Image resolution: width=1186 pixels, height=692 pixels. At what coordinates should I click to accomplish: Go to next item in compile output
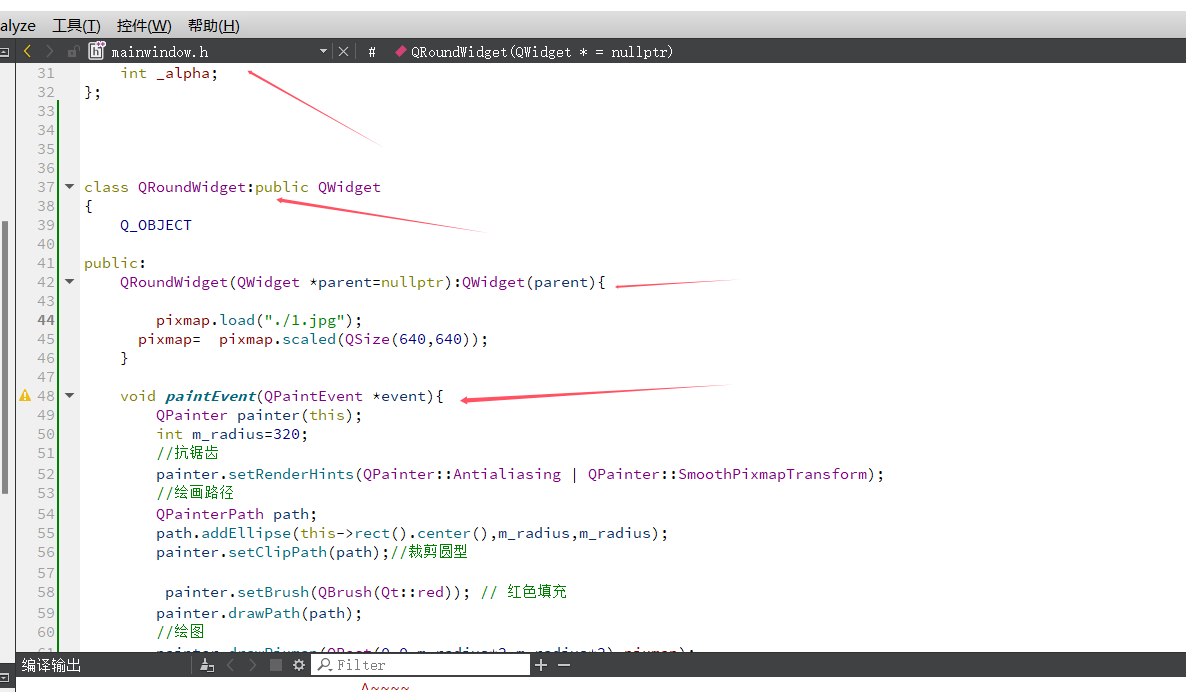(x=253, y=666)
